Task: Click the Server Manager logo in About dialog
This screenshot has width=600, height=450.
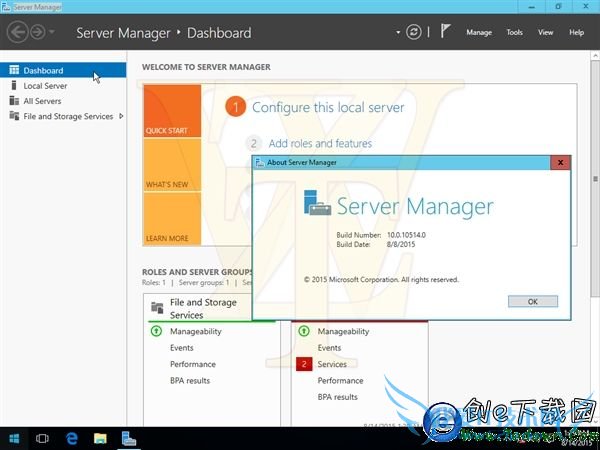Action: (317, 203)
